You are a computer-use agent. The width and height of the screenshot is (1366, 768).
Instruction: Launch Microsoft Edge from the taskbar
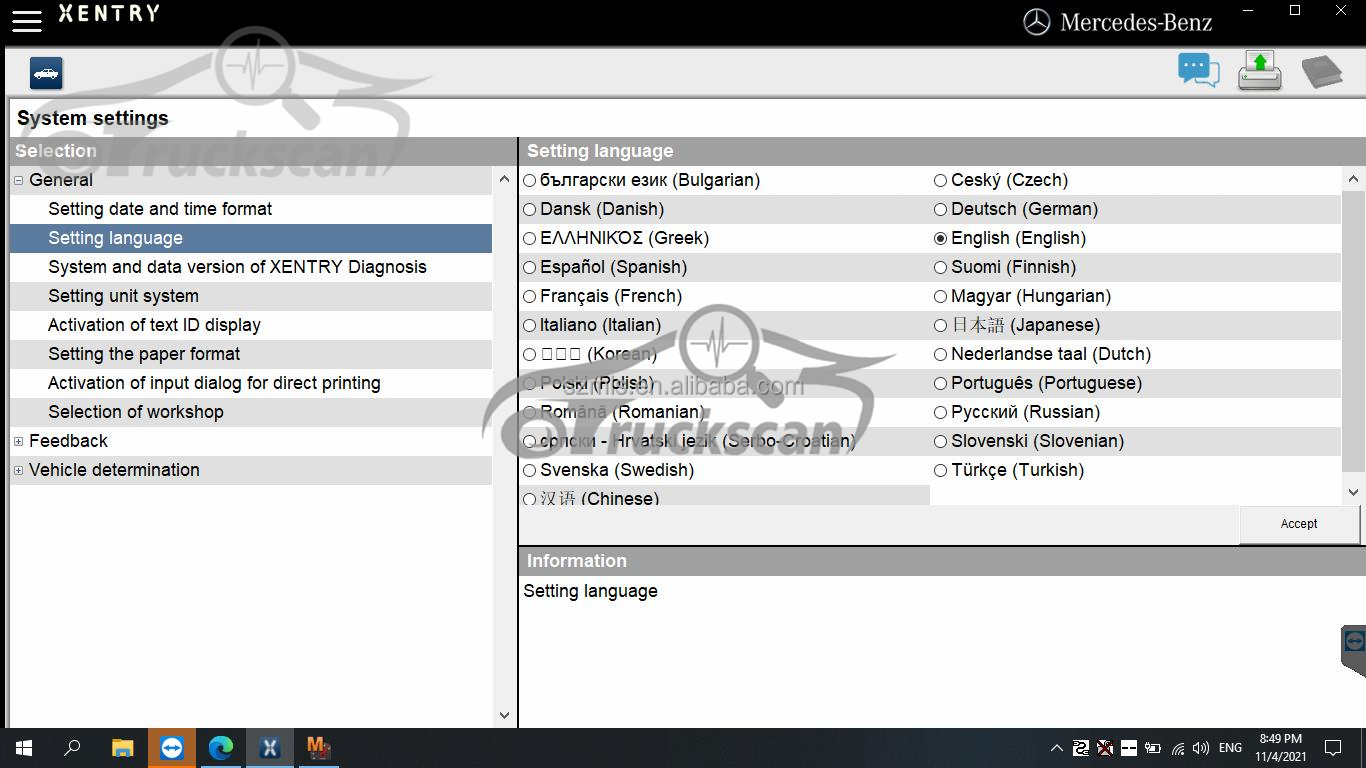(x=221, y=748)
